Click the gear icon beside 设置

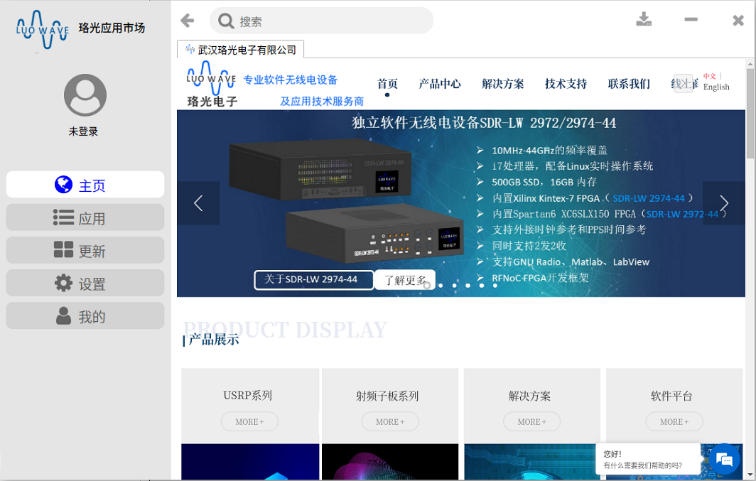(x=63, y=283)
